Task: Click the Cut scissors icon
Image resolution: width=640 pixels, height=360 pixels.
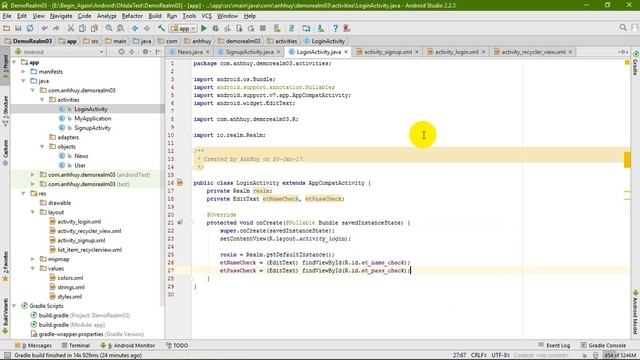Action: [x=71, y=28]
